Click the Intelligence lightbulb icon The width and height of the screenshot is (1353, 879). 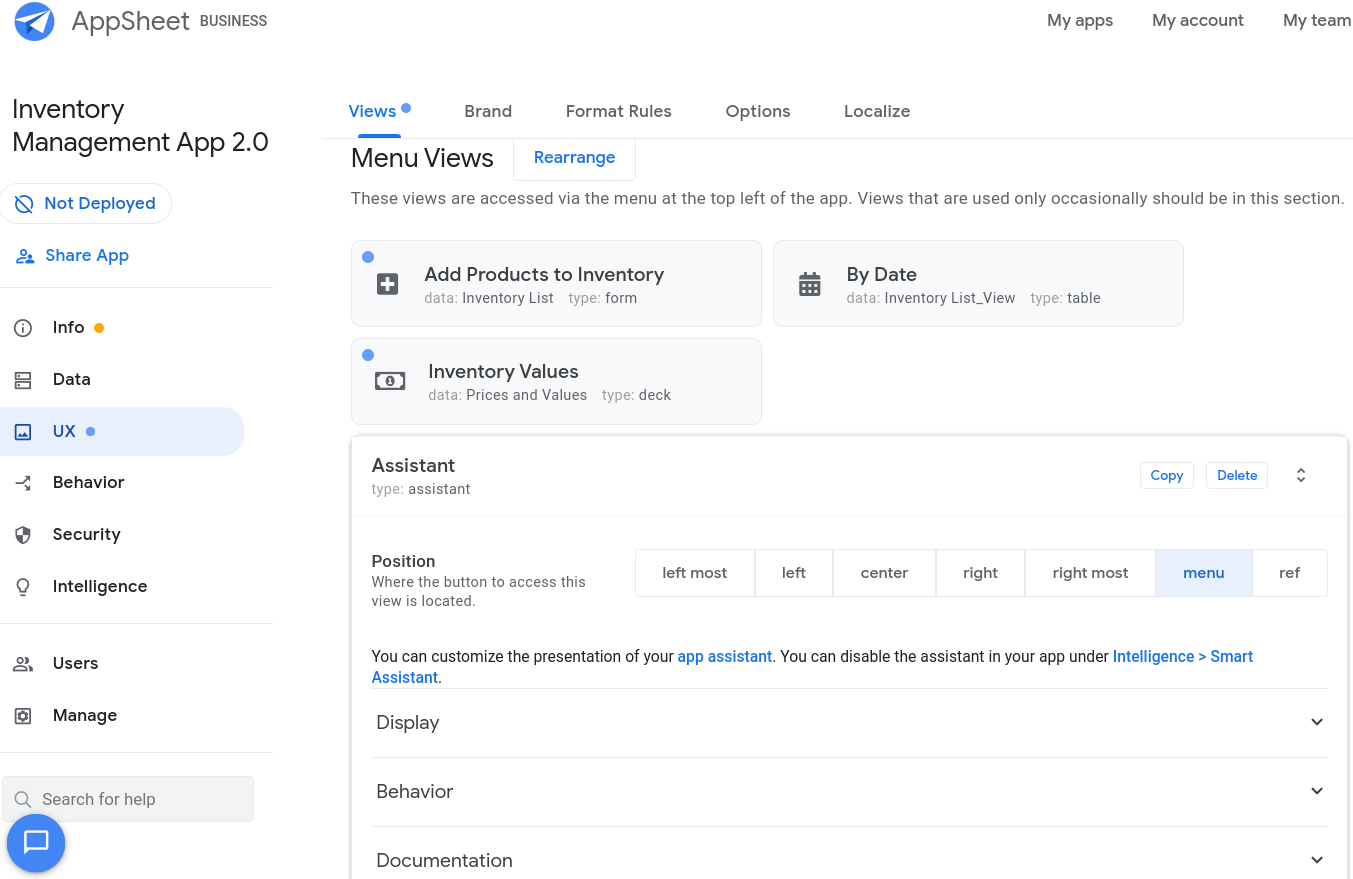tap(23, 587)
